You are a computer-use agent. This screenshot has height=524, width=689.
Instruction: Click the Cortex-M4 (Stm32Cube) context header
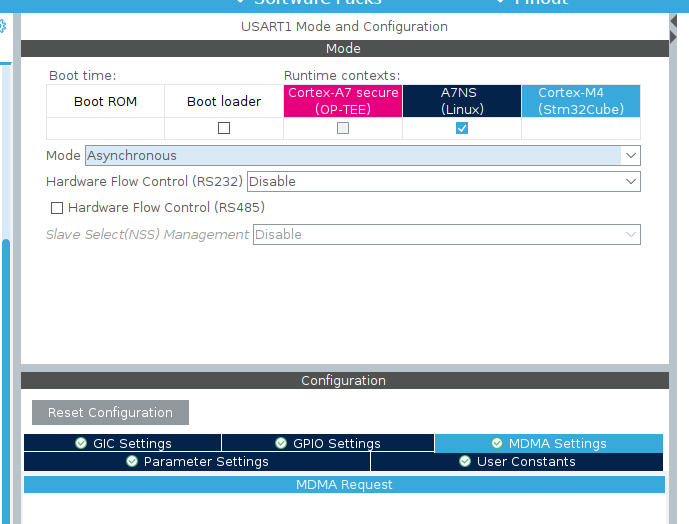click(581, 101)
